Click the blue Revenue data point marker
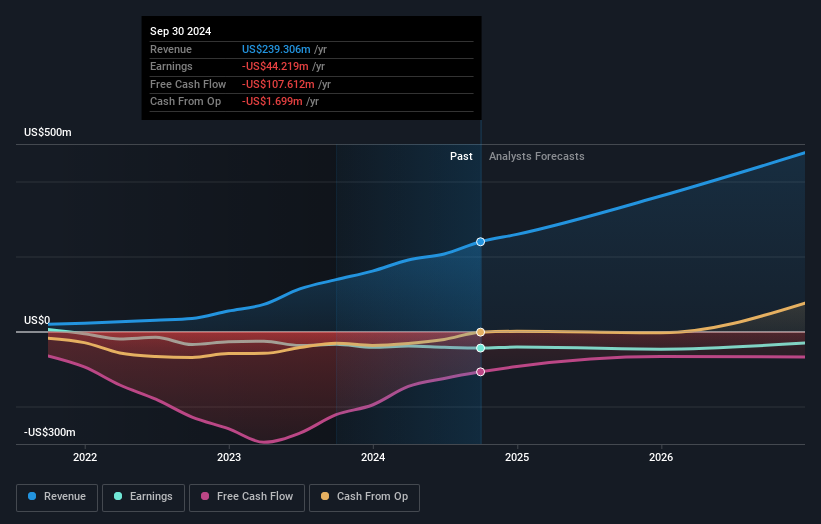The image size is (821, 524). 481,242
